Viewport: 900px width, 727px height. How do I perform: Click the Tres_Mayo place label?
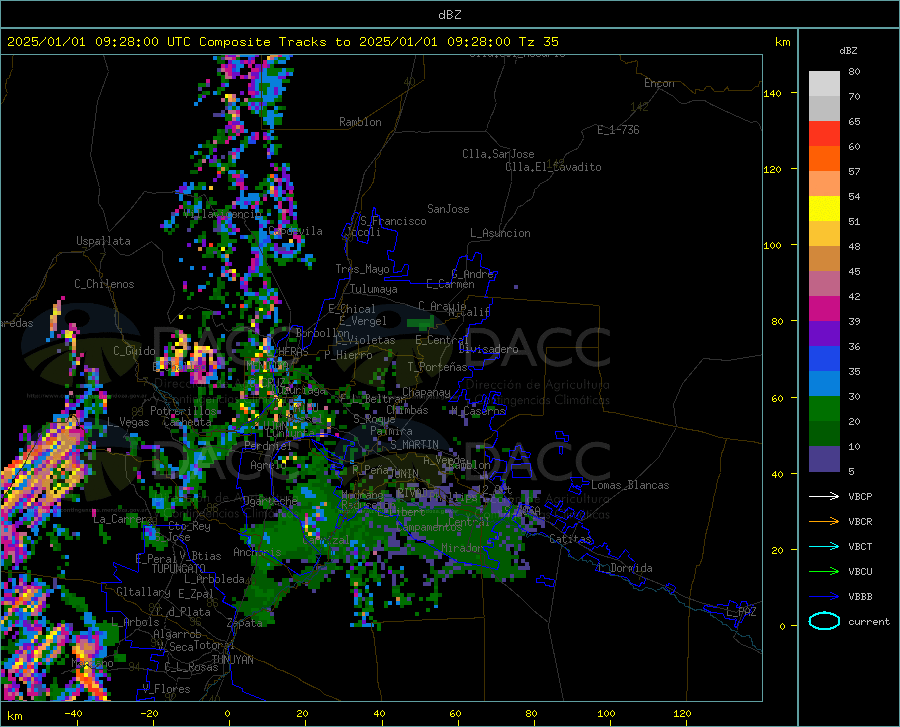point(362,269)
